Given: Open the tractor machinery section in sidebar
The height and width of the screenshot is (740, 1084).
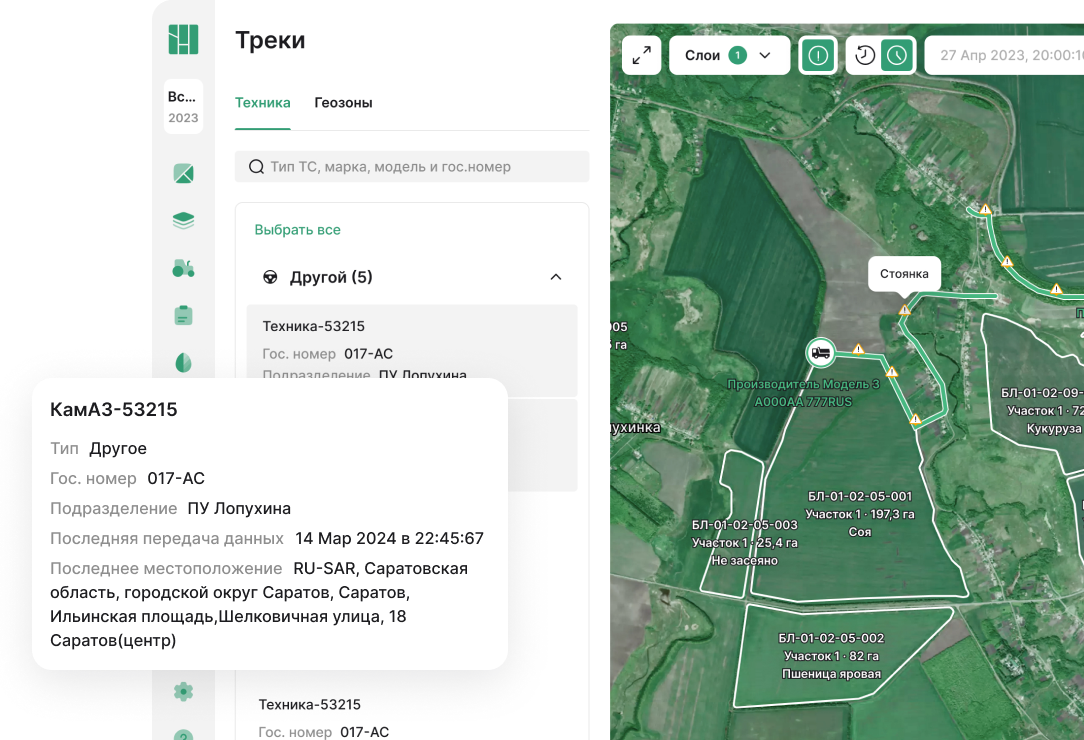Looking at the screenshot, I should coord(183,268).
